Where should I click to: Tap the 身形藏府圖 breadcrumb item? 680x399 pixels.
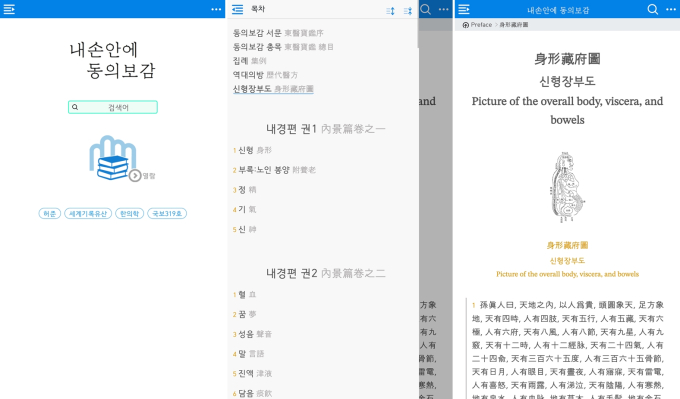514,25
